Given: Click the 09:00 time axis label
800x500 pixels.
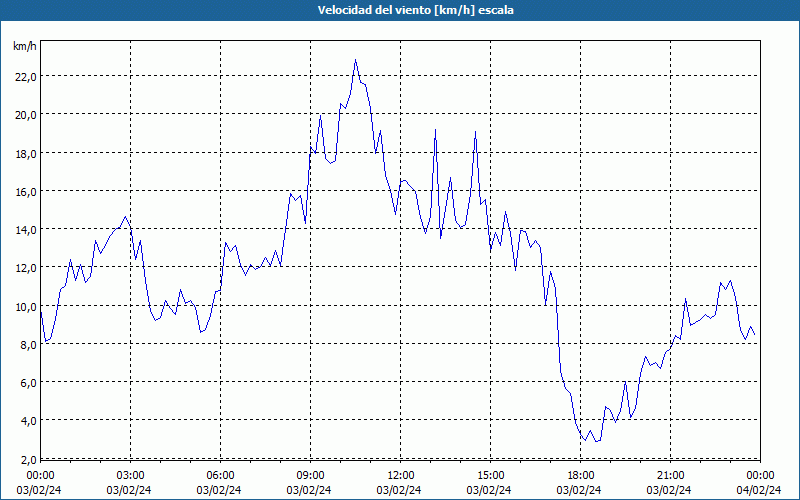Looking at the screenshot, I should pos(311,476).
